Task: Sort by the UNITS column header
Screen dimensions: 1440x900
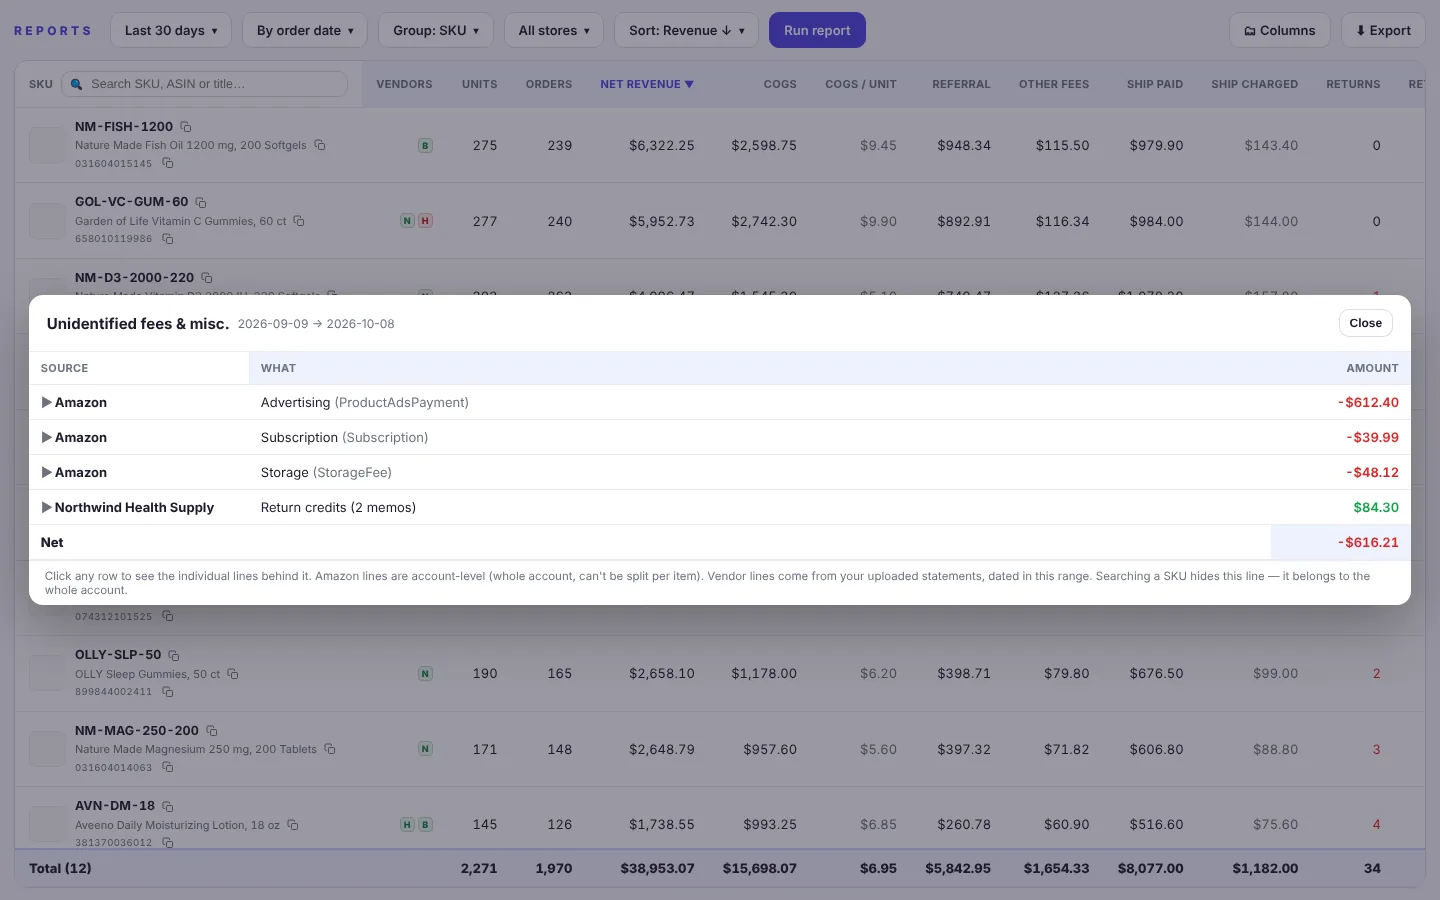Action: pos(480,84)
